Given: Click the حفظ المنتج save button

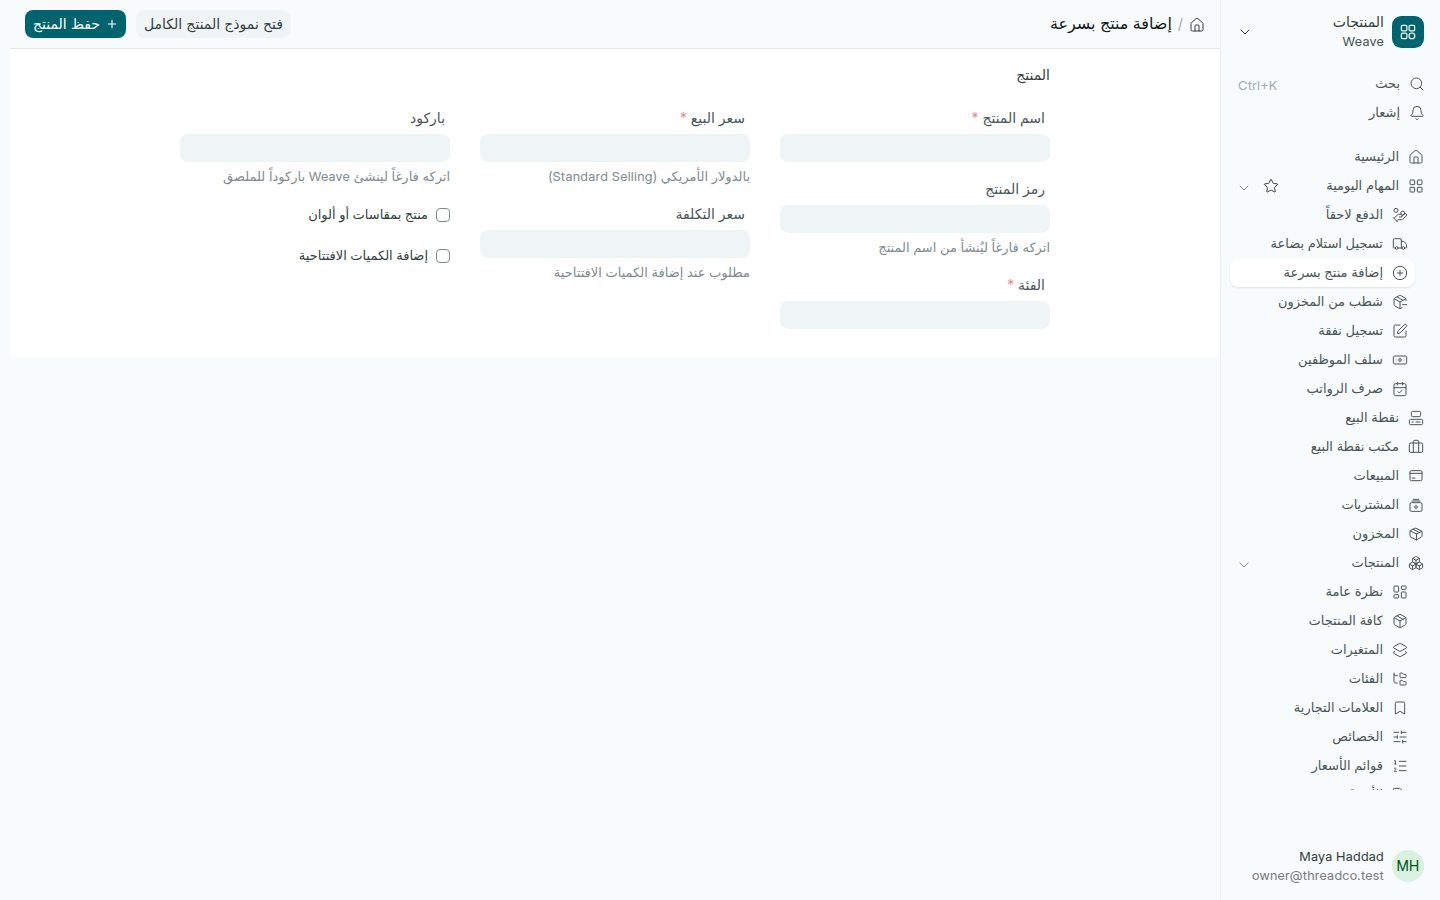Looking at the screenshot, I should point(75,24).
